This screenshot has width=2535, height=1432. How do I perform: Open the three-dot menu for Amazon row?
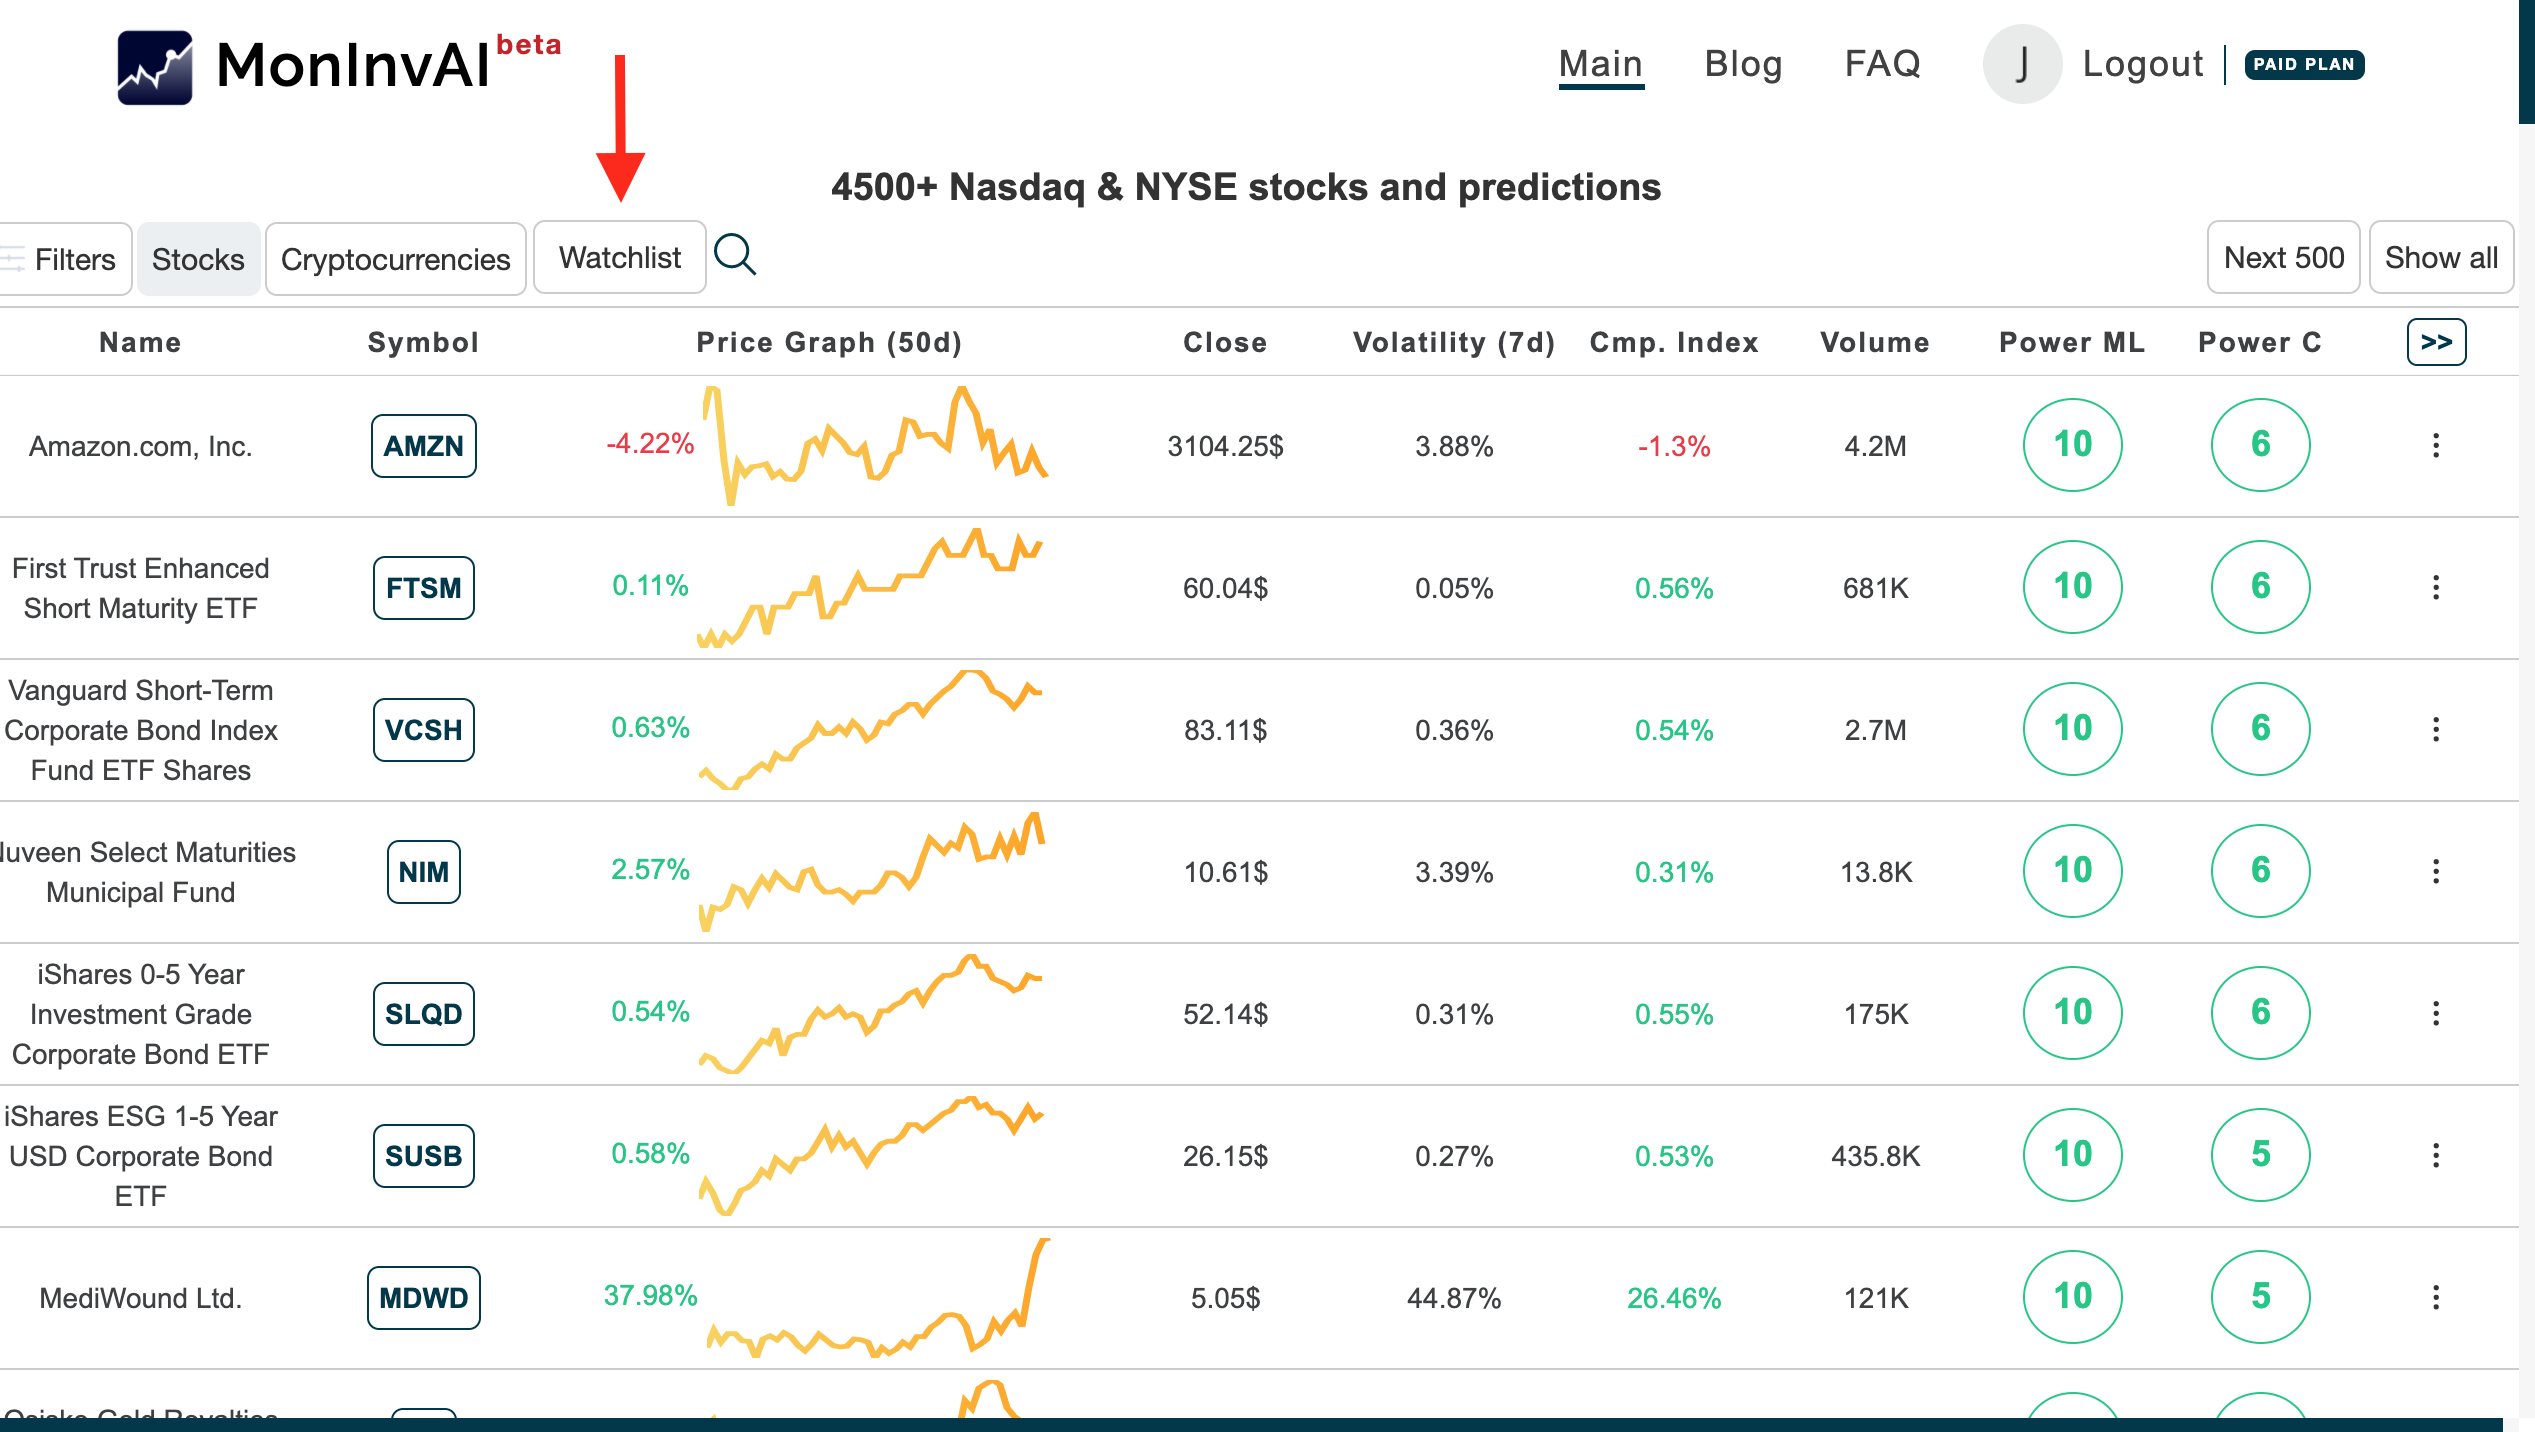2435,445
